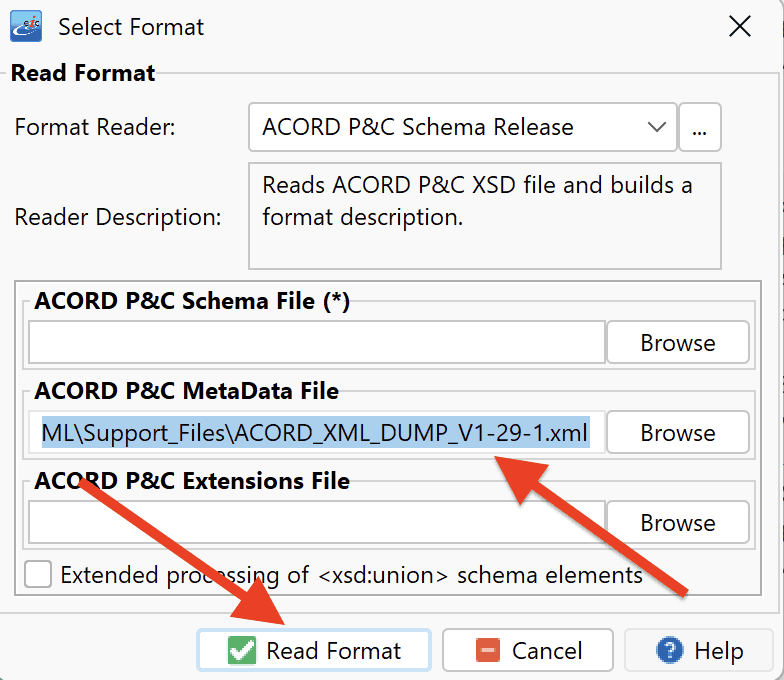This screenshot has width=784, height=680.
Task: Click the MetaData File path field
Action: pyautogui.click(x=316, y=432)
